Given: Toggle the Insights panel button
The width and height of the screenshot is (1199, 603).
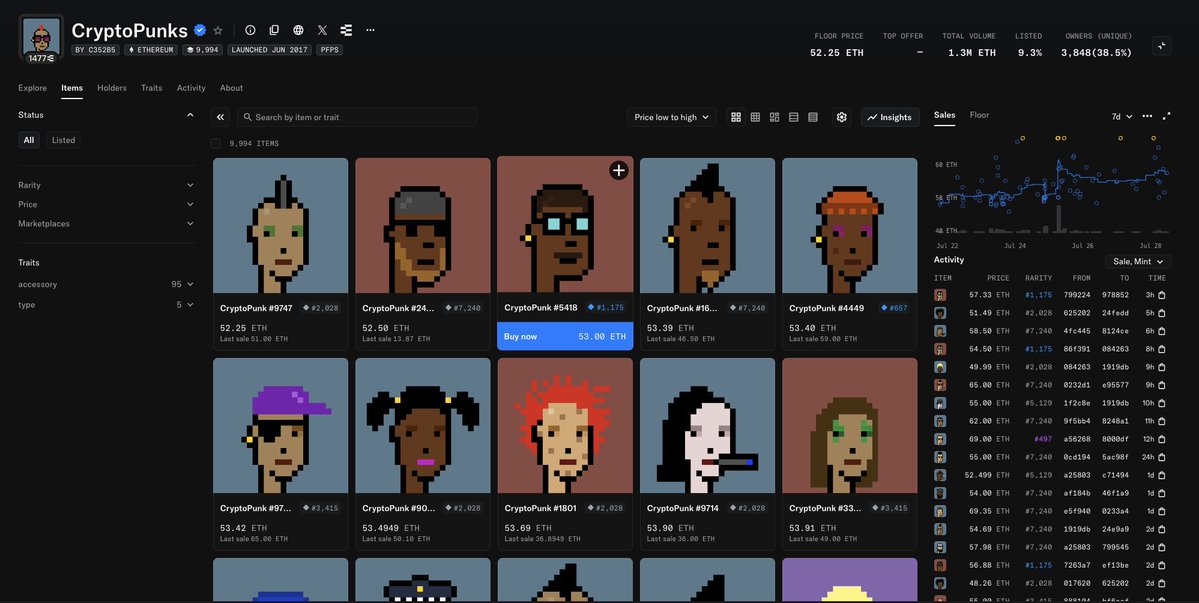Looking at the screenshot, I should tap(889, 117).
